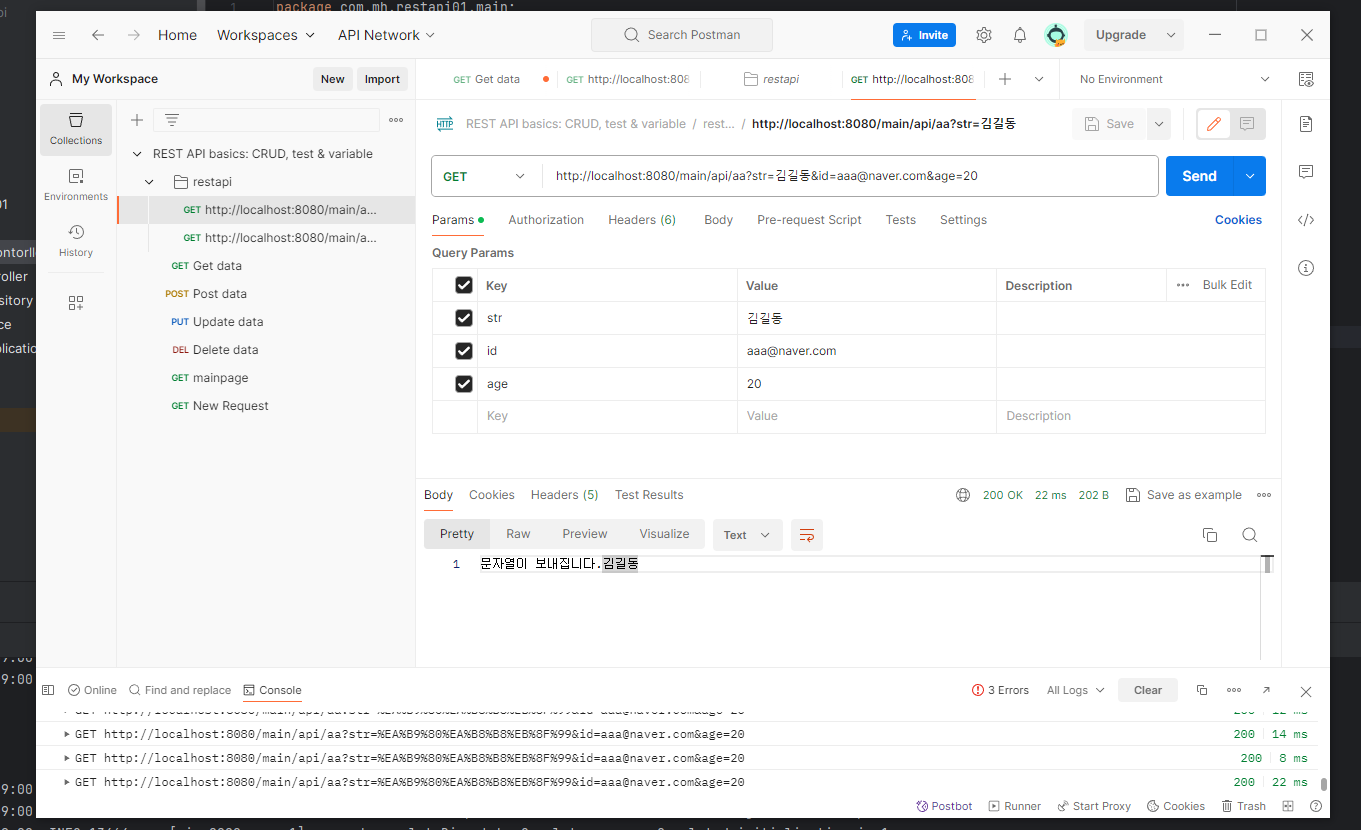This screenshot has height=830, width=1361.
Task: Switch to edit mode pencil icon
Action: 1214,124
